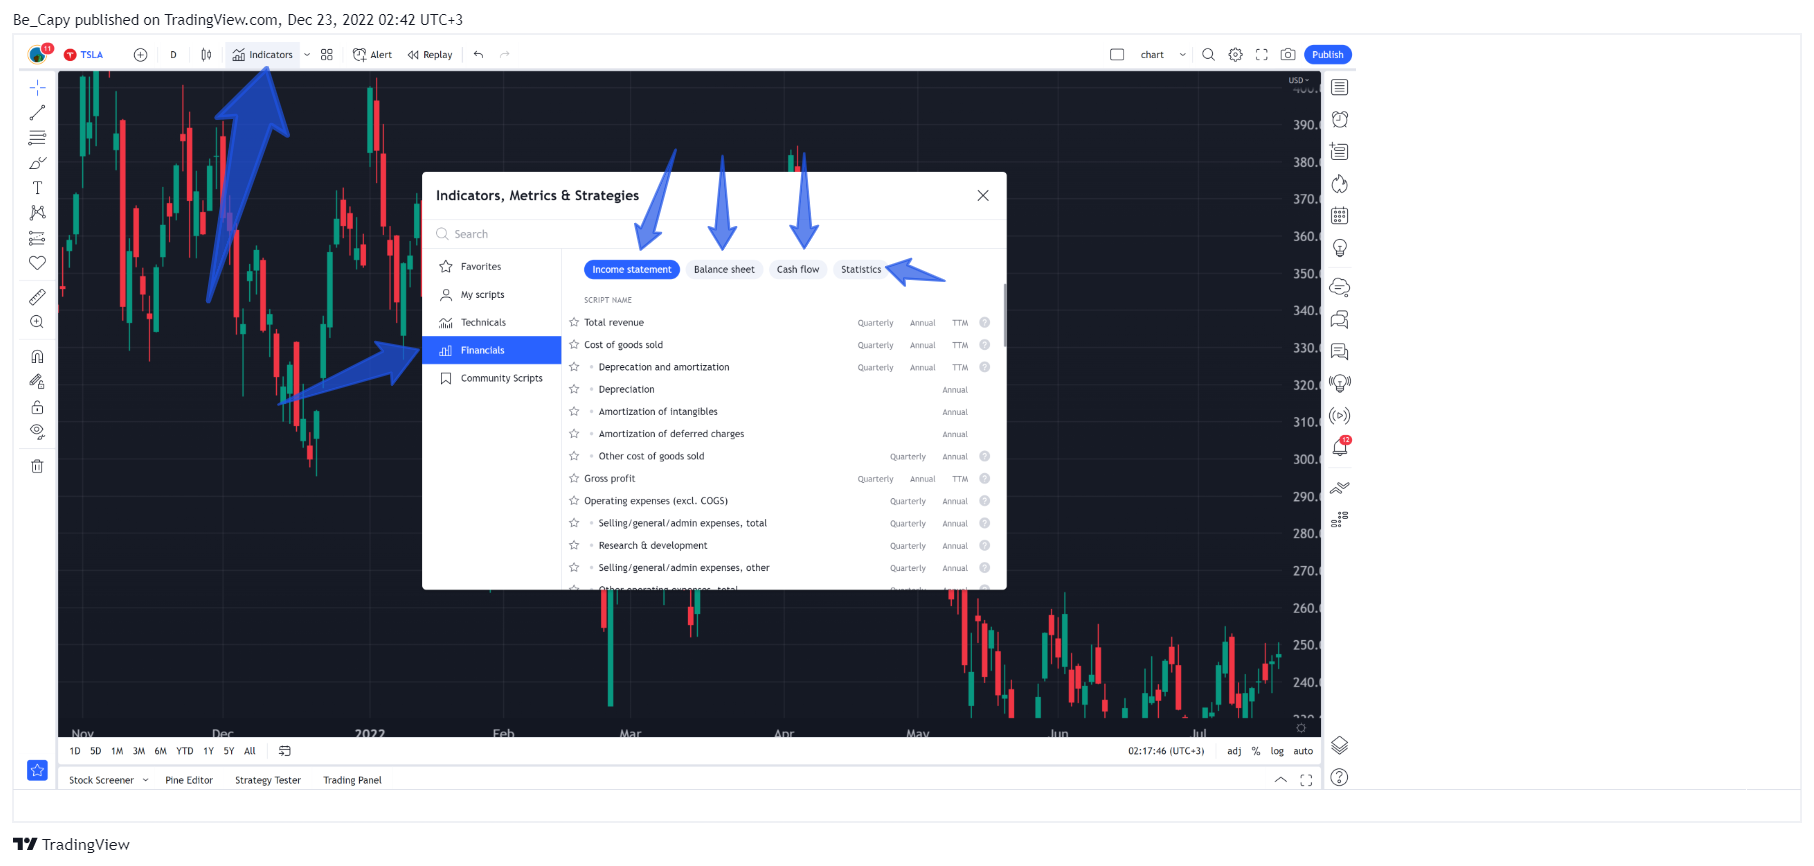Open the candlestick chart style selector
1814x866 pixels.
click(206, 55)
